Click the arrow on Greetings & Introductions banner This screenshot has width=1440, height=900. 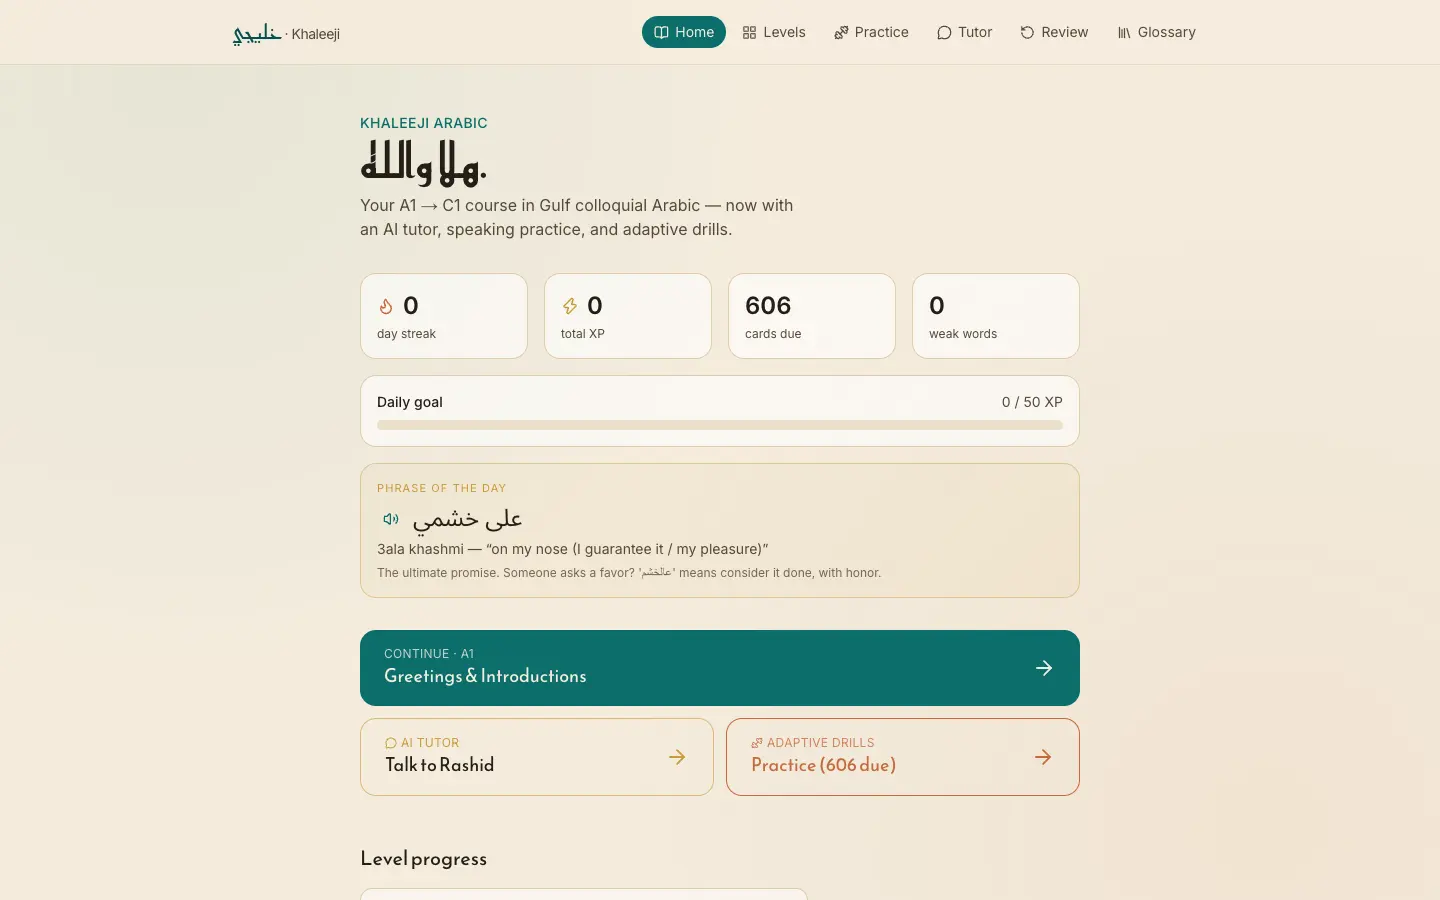[x=1044, y=668]
